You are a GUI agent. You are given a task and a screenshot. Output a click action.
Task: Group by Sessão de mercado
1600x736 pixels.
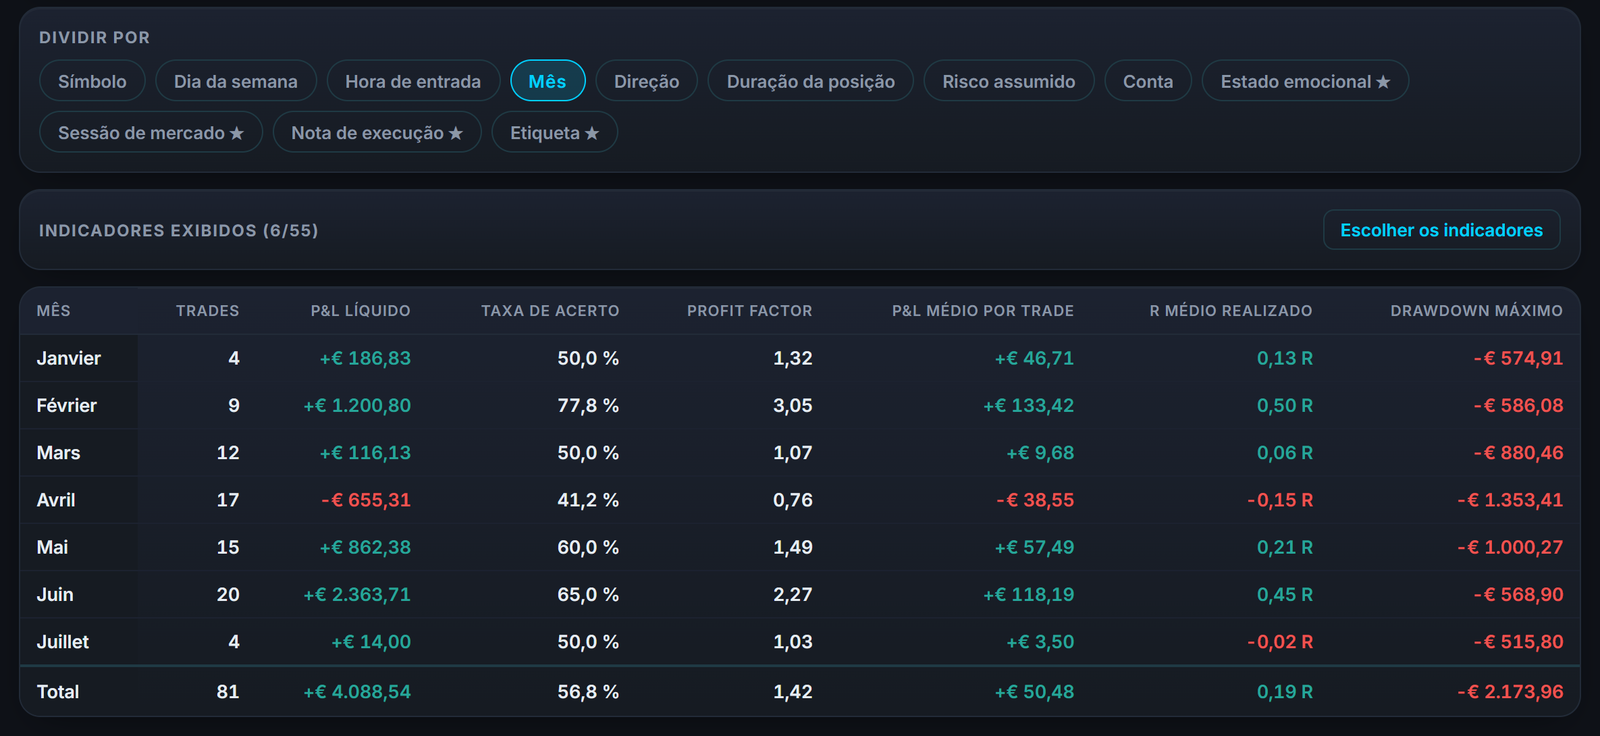(x=151, y=132)
